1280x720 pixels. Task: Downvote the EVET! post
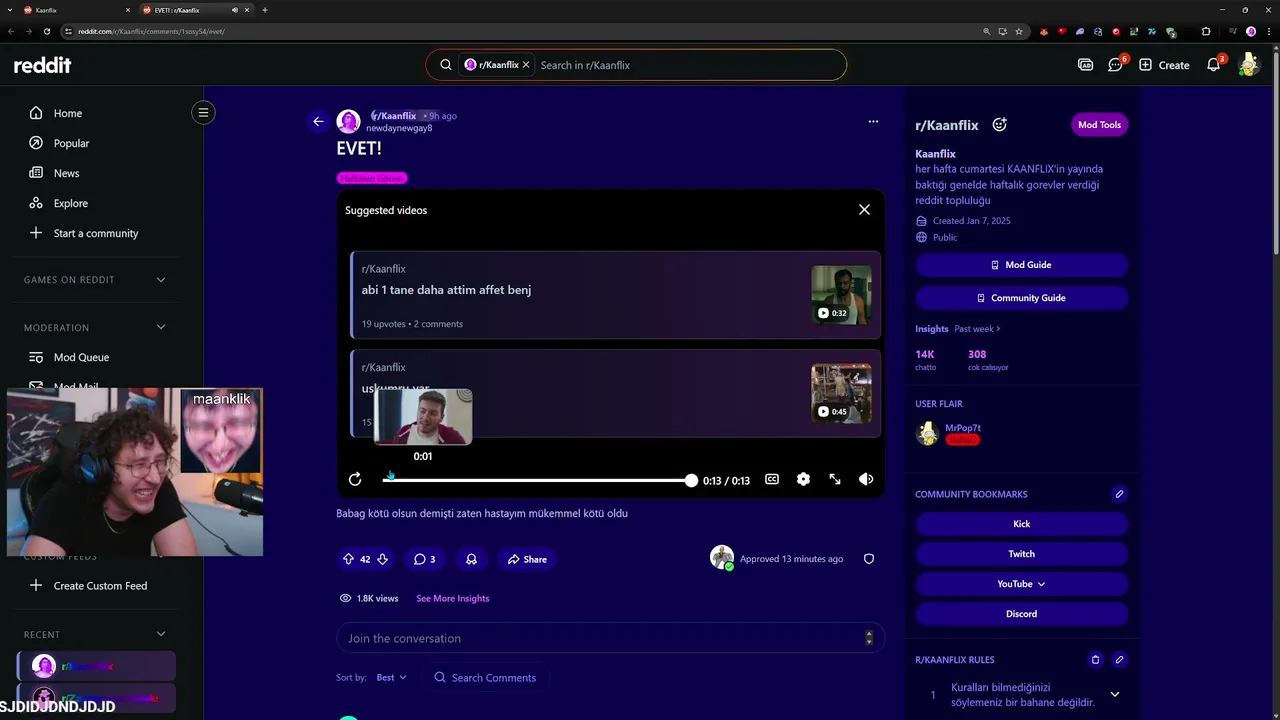tap(382, 559)
